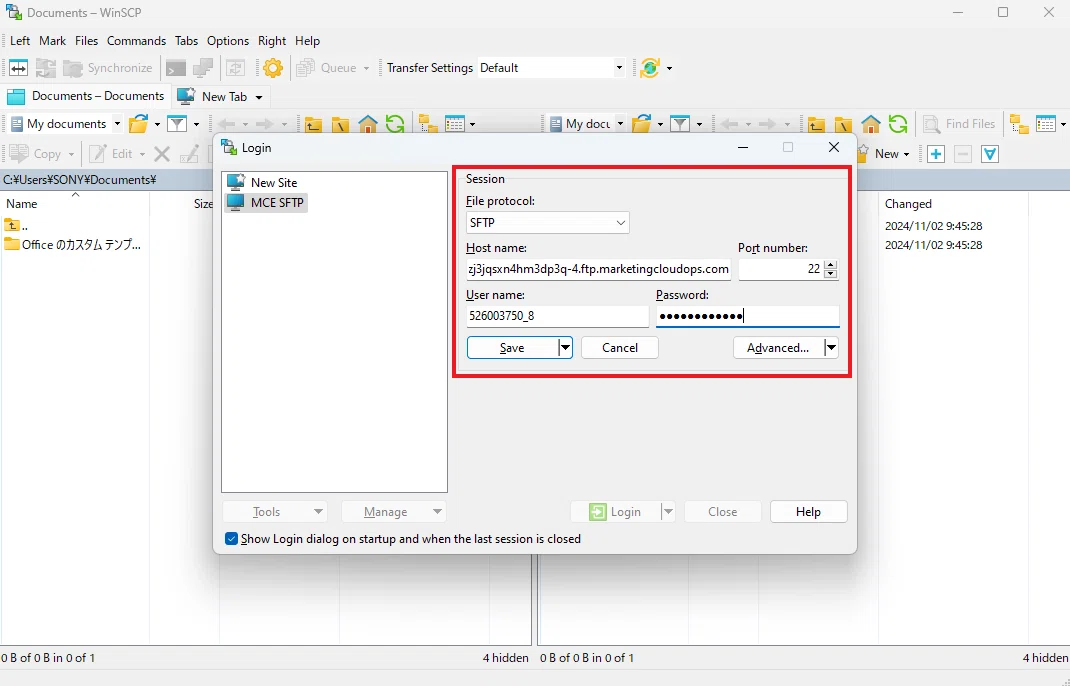The width and height of the screenshot is (1070, 686).
Task: Open the left panel filter funnel icon
Action: pyautogui.click(x=177, y=124)
